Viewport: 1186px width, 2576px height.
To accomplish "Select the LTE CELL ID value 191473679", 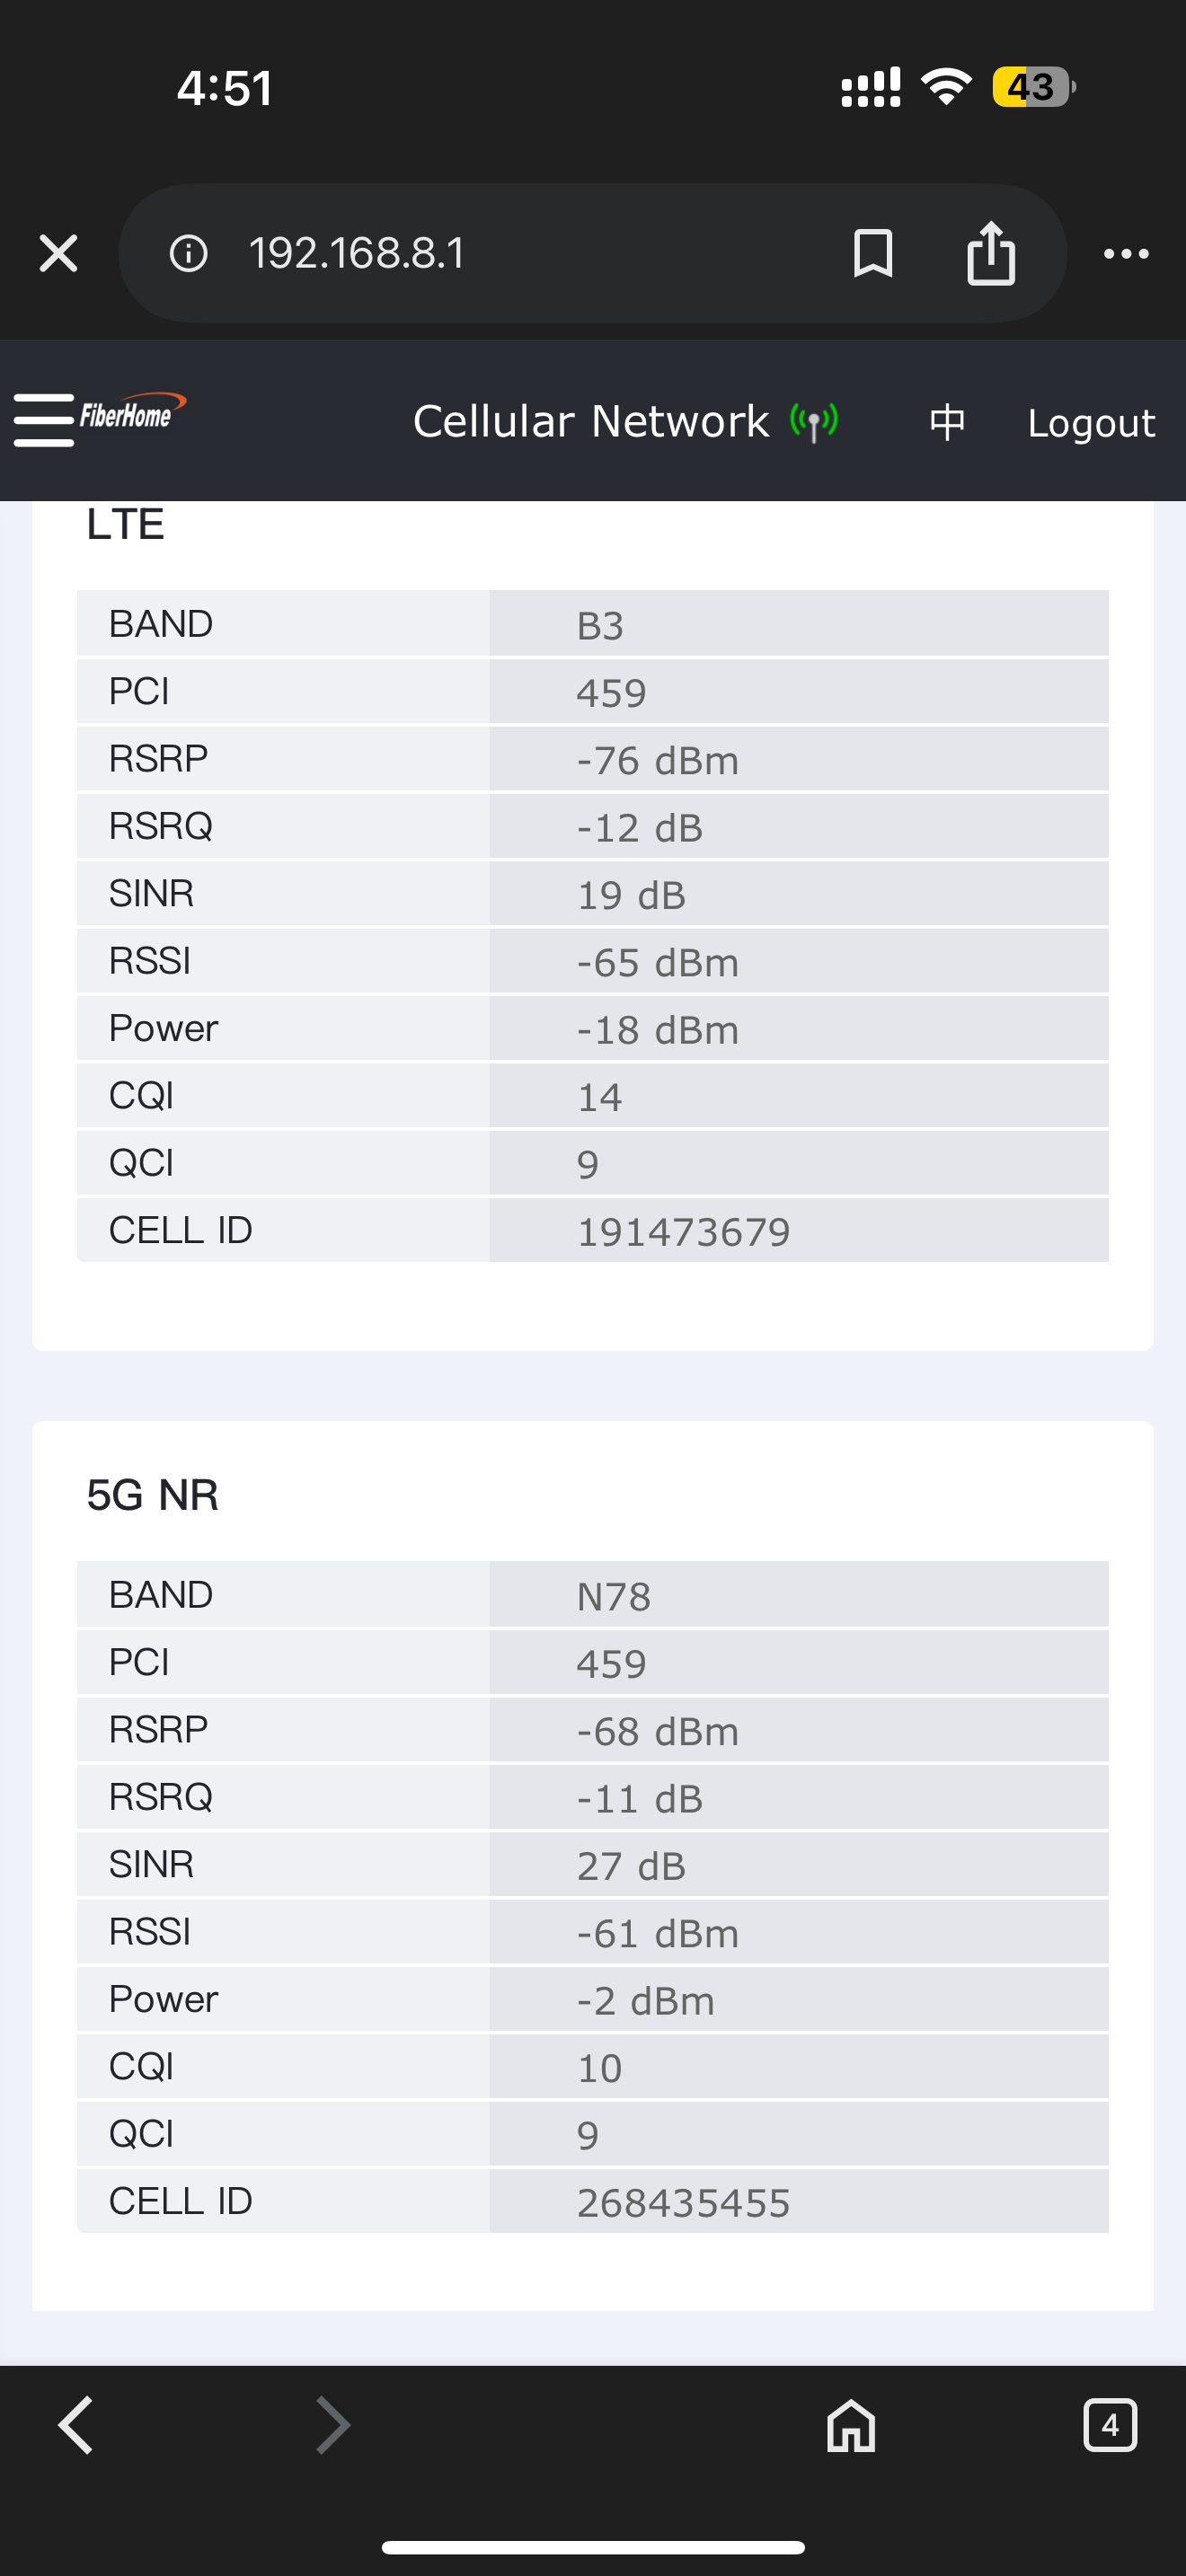I will click(x=684, y=1231).
